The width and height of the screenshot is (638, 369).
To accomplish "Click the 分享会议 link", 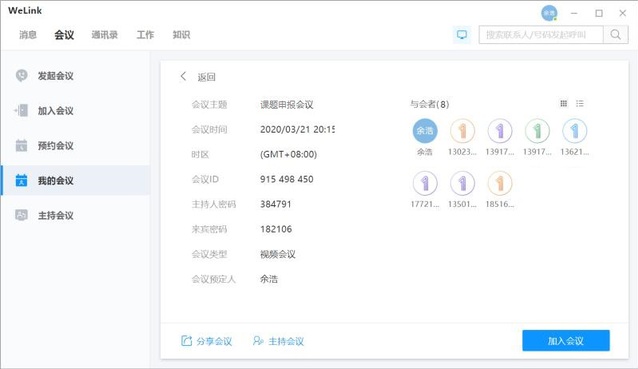I will click(206, 341).
